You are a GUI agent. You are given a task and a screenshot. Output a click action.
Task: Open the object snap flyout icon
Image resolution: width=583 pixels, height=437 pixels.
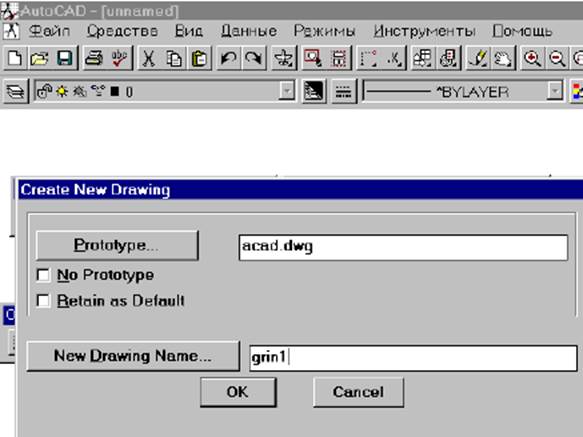368,58
